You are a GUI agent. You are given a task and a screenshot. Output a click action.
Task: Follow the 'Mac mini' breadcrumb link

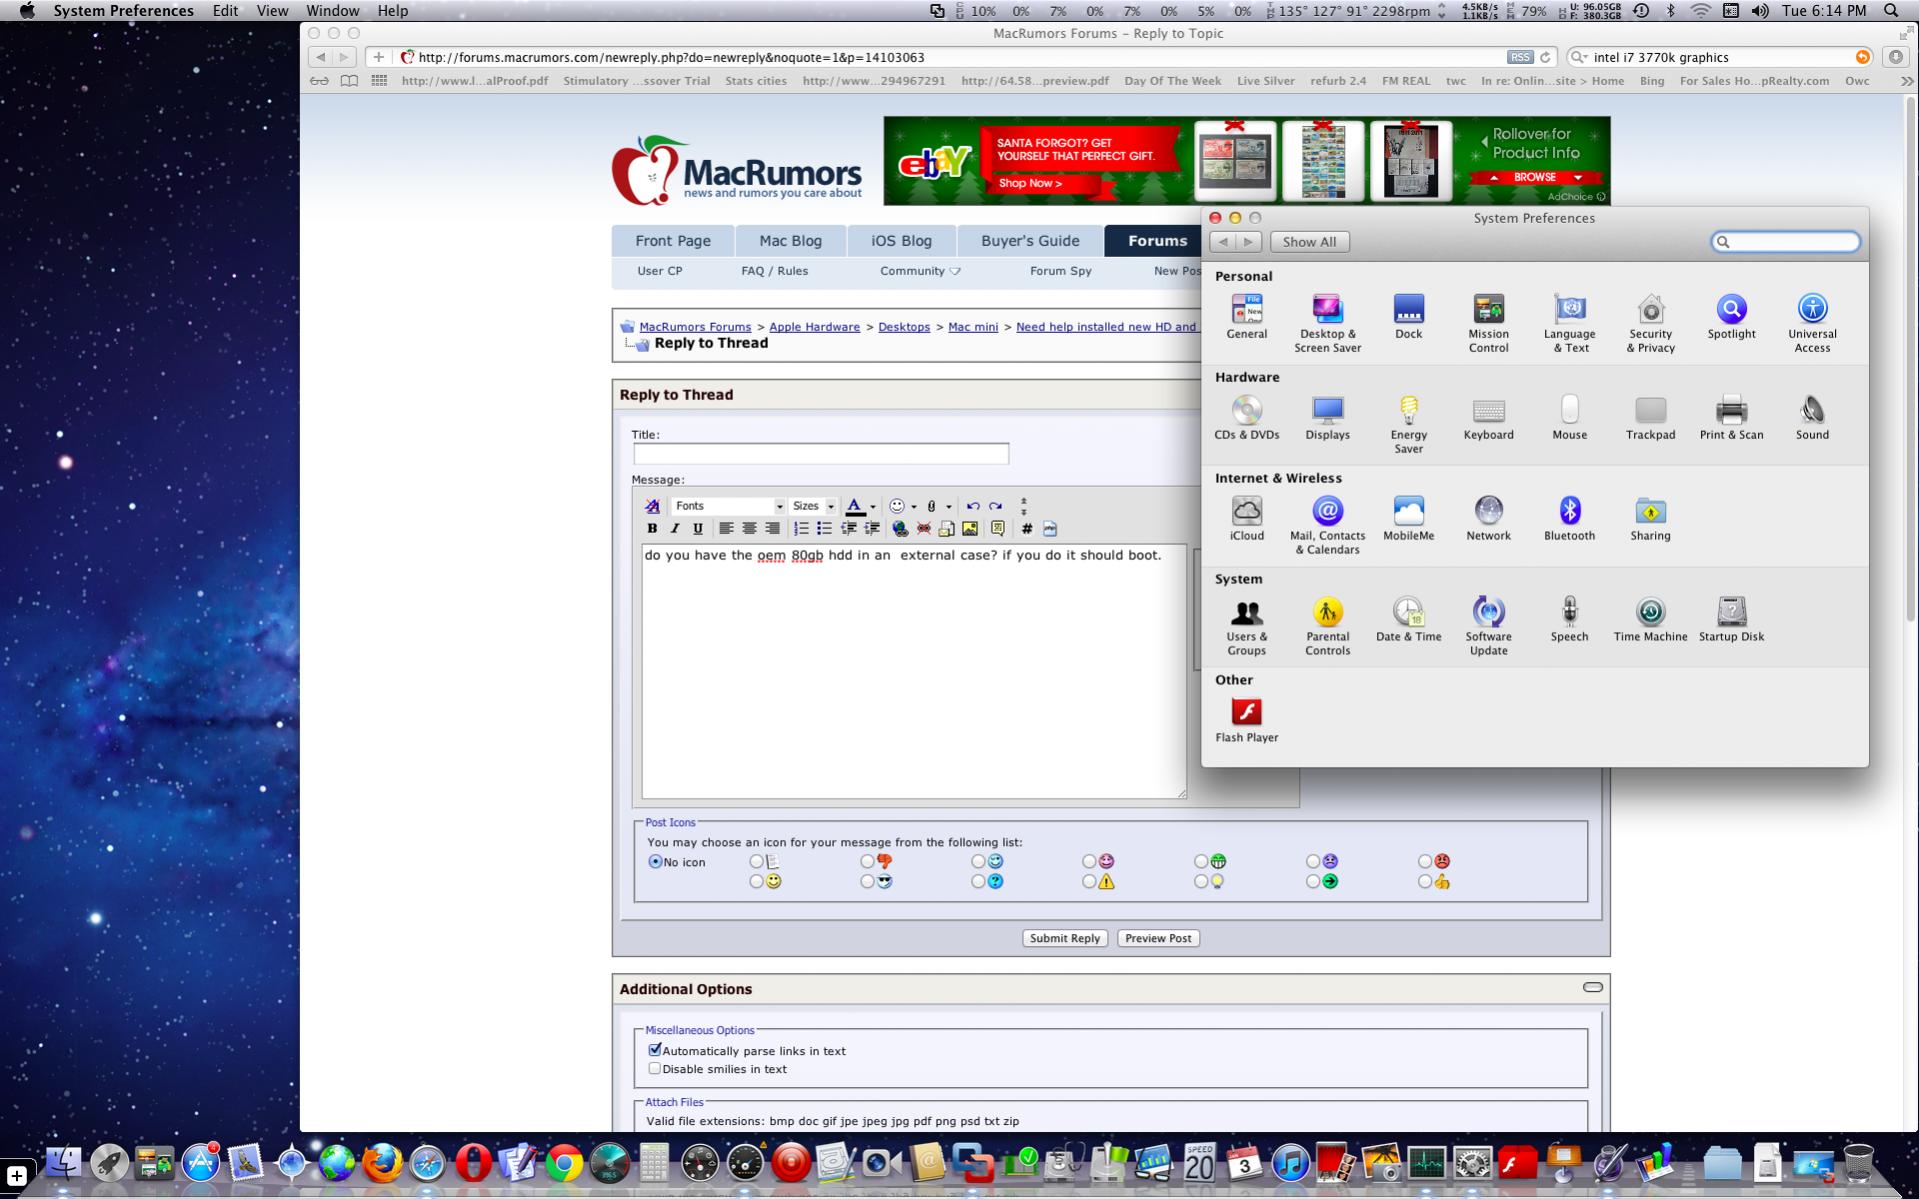click(973, 327)
